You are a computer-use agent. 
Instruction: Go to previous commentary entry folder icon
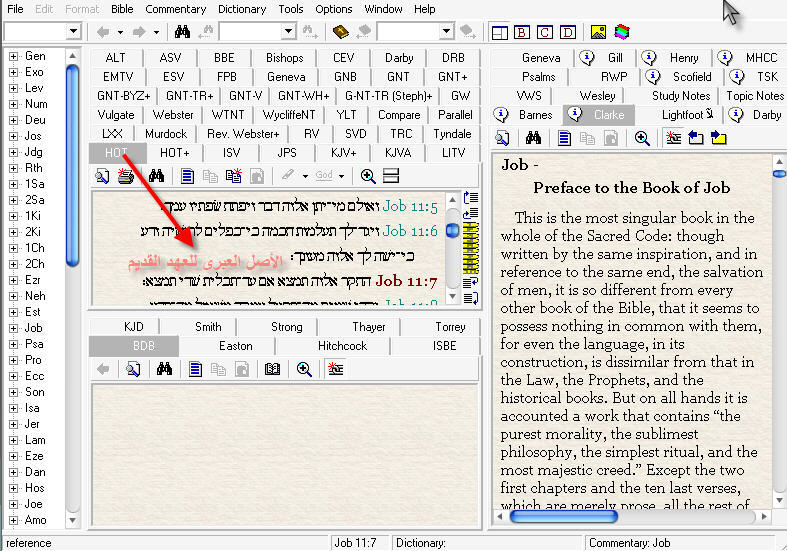[696, 138]
